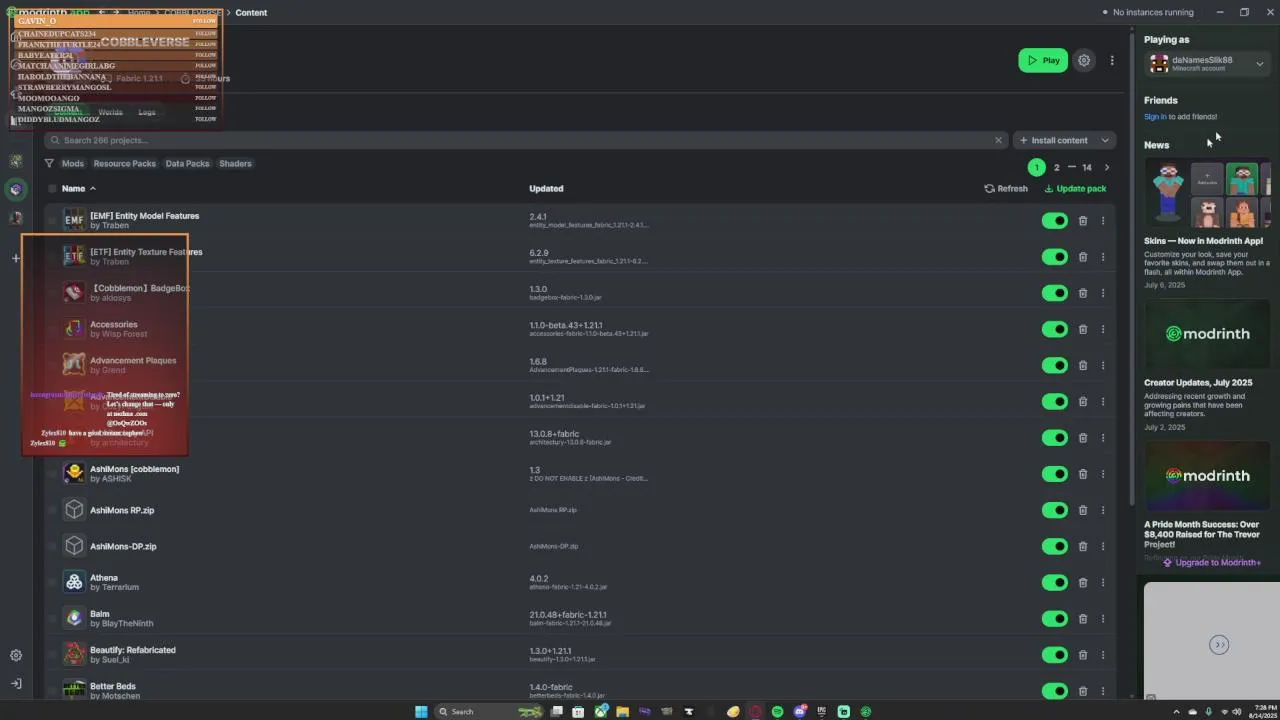
Task: Check the select-all checkbox beside Name
Action: point(52,188)
